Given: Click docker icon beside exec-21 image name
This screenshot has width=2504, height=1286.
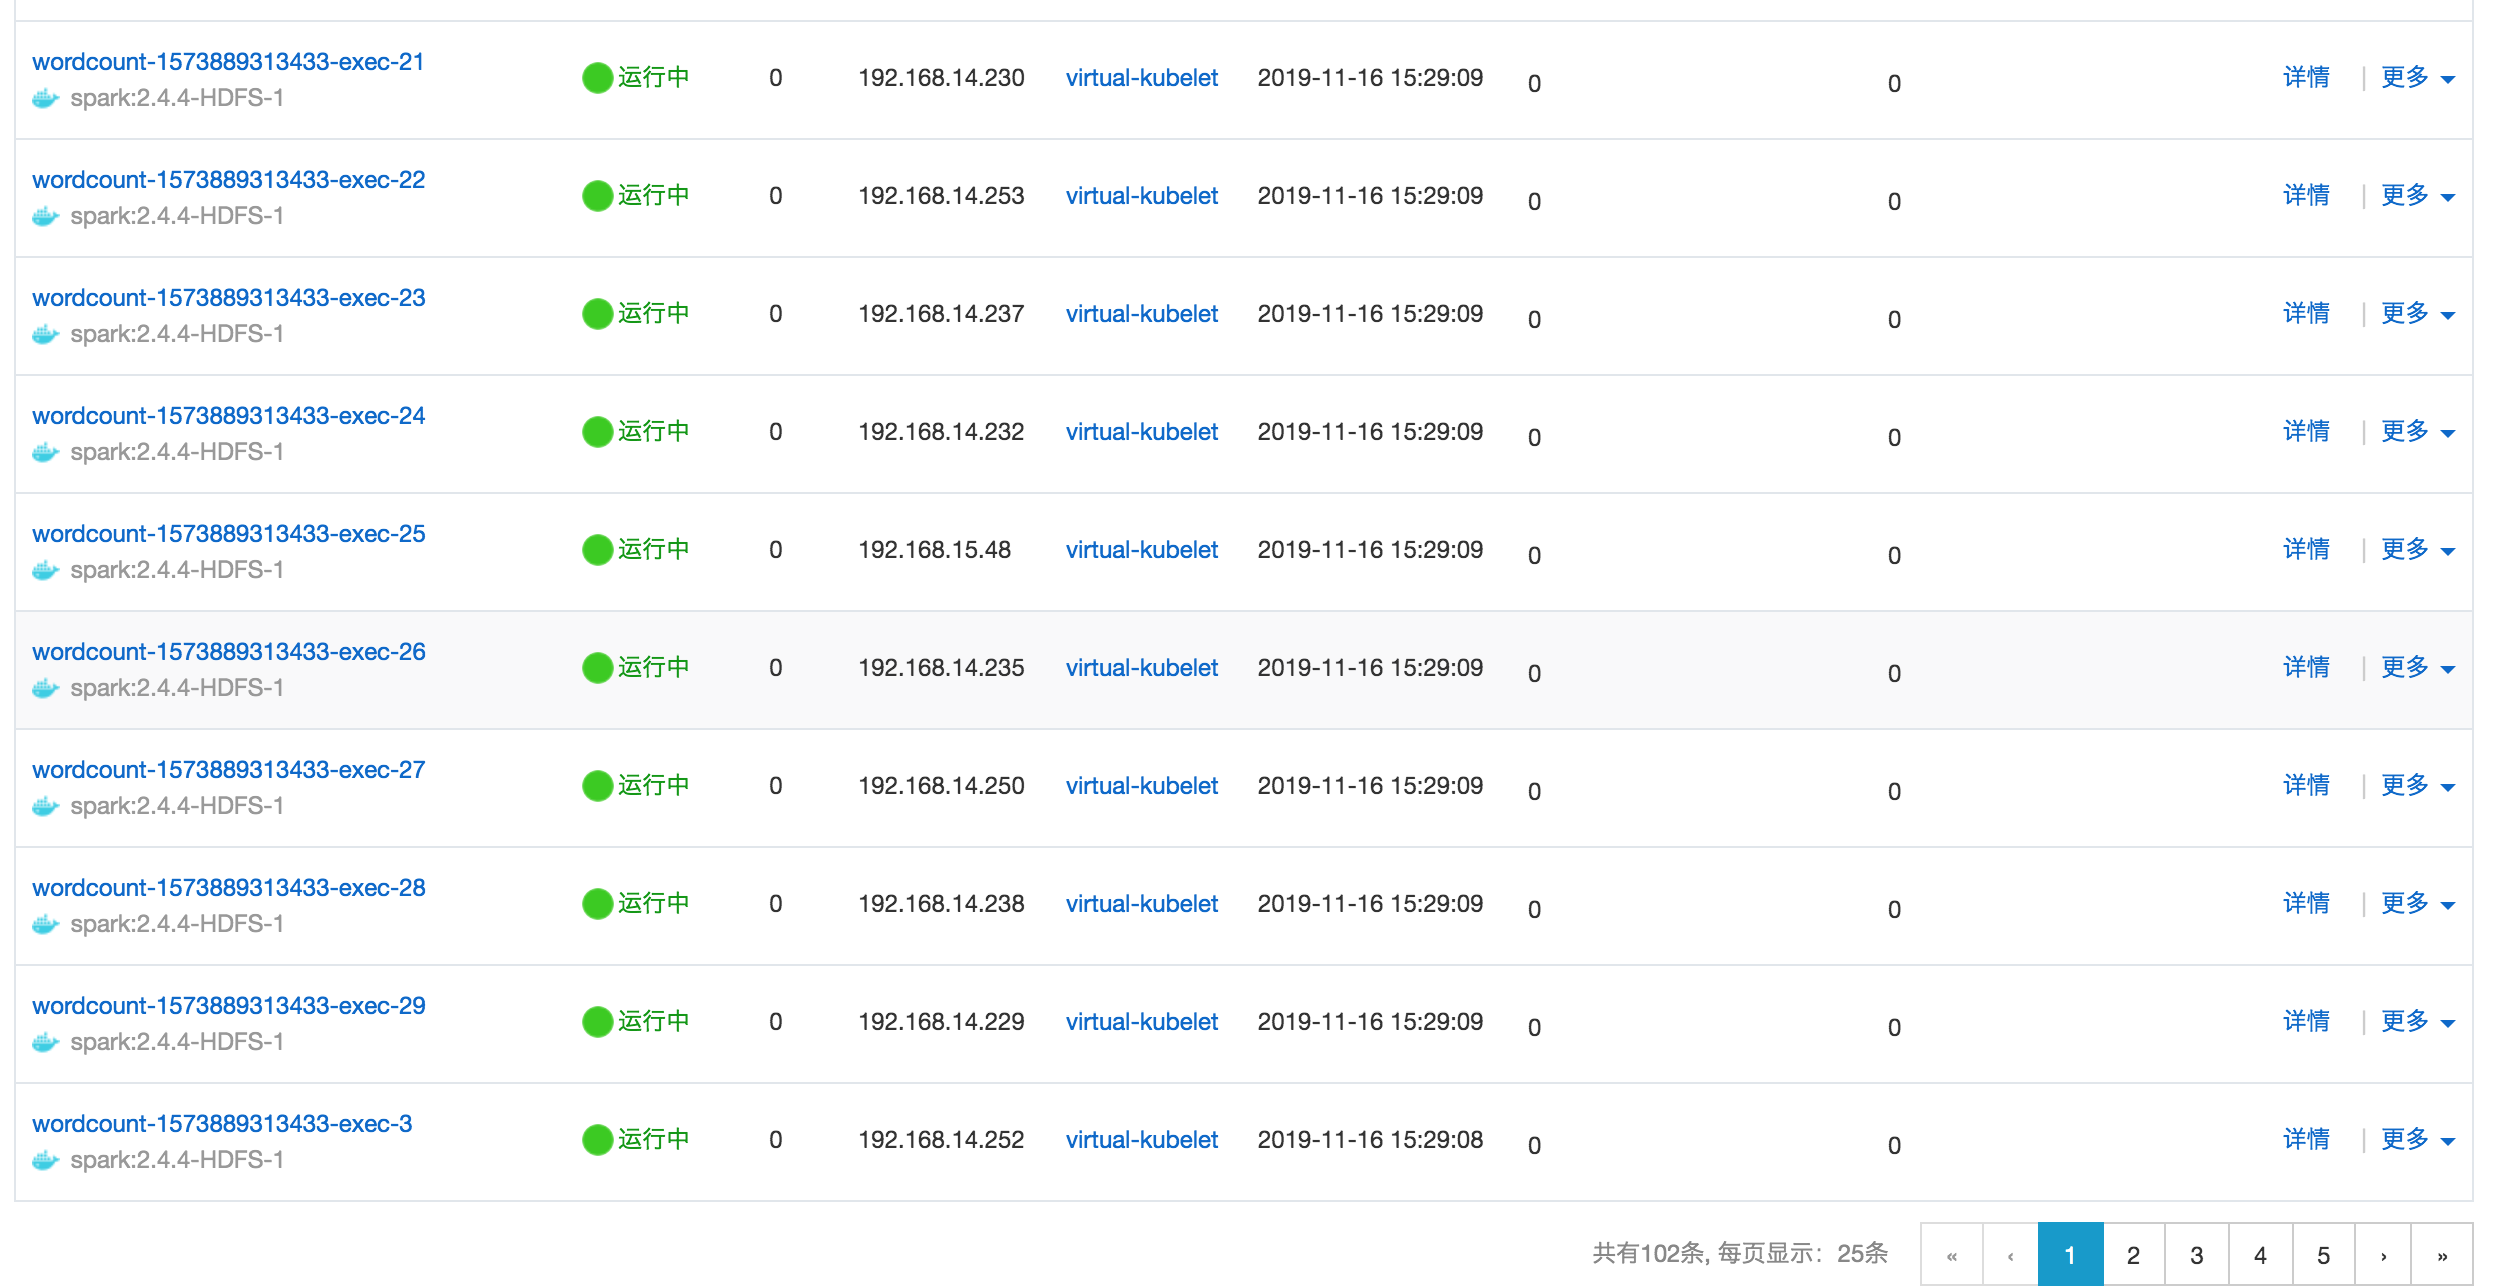Looking at the screenshot, I should (46, 98).
